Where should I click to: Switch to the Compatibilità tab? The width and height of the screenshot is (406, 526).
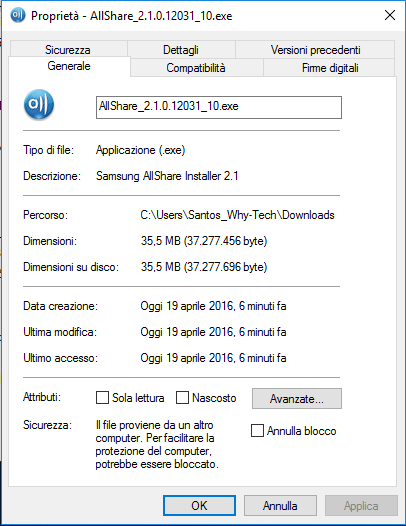pyautogui.click(x=197, y=68)
